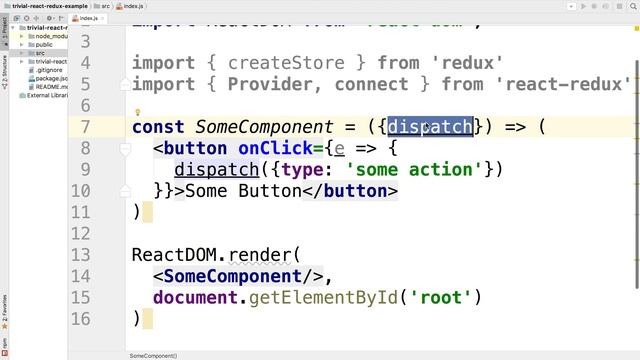Click trivial-react-redux-example breadcrumb in navigation bar
The image size is (640, 360).
tap(46, 6)
